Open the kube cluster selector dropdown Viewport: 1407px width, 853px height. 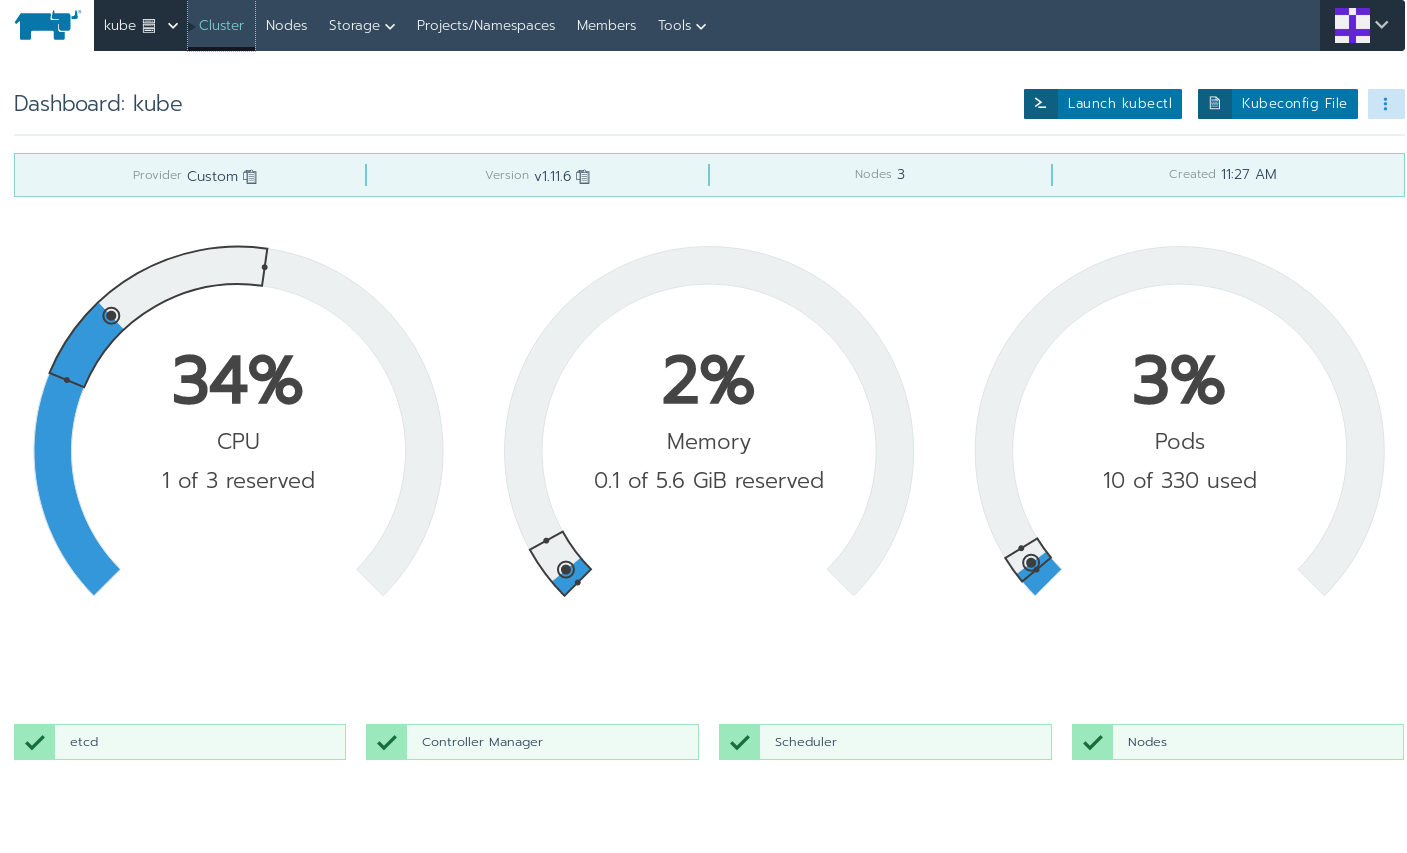[x=140, y=25]
